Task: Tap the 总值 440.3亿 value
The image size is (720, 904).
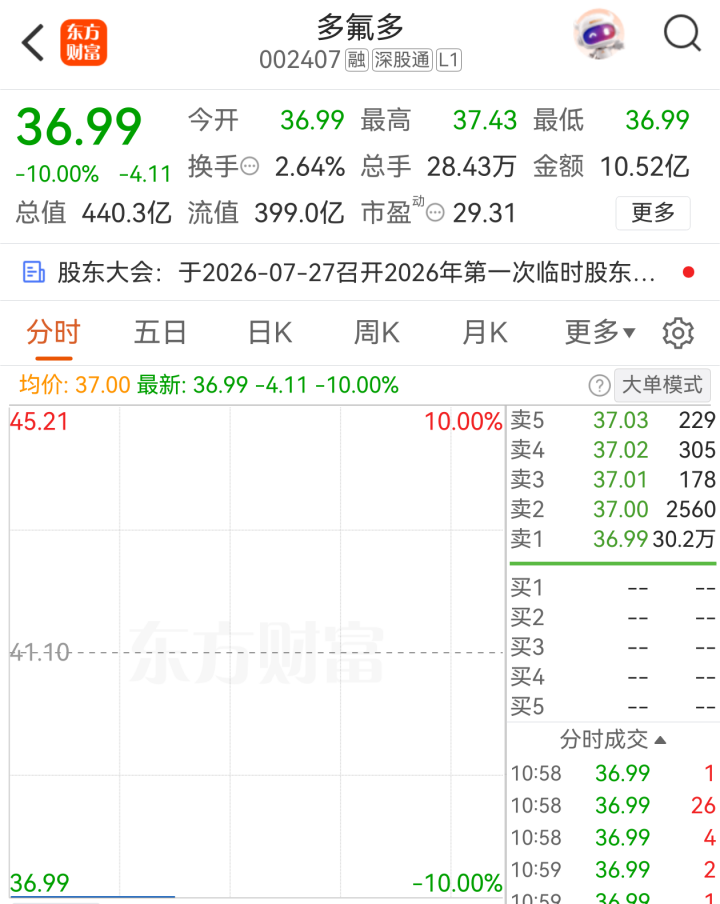Action: click(x=127, y=213)
